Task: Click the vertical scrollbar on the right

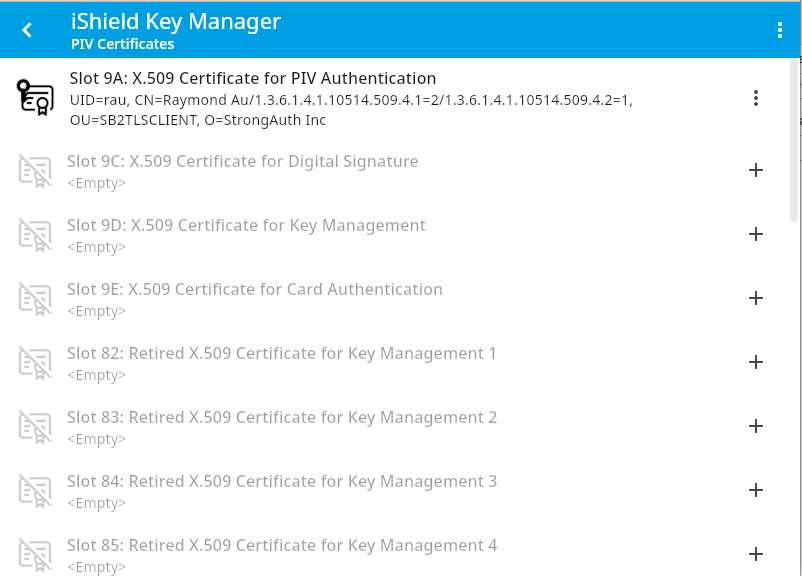Action: point(795,140)
